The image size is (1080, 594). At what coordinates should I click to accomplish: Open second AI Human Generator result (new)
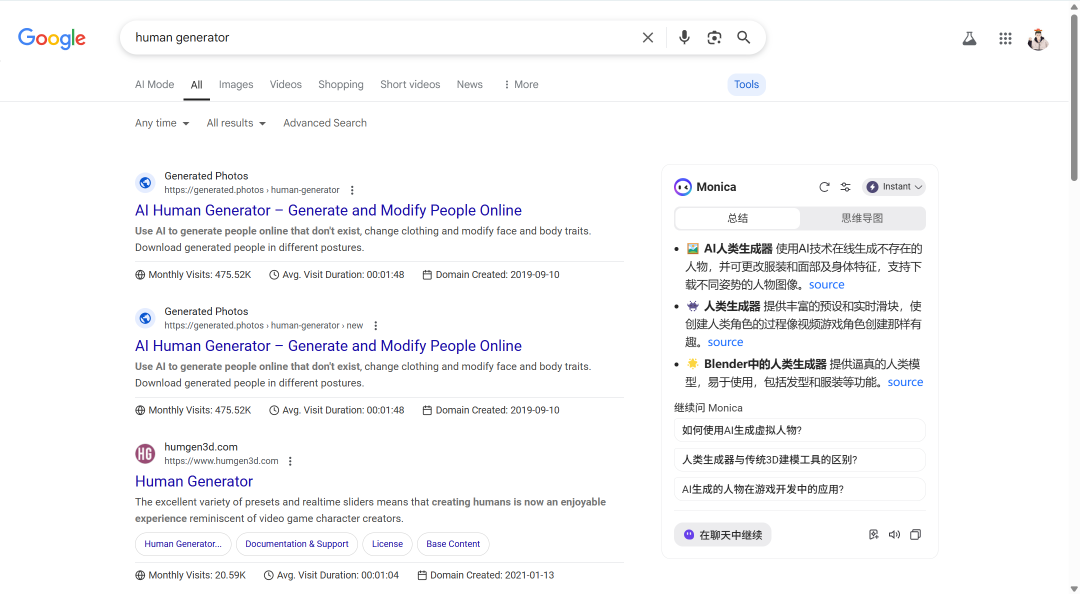click(x=329, y=346)
